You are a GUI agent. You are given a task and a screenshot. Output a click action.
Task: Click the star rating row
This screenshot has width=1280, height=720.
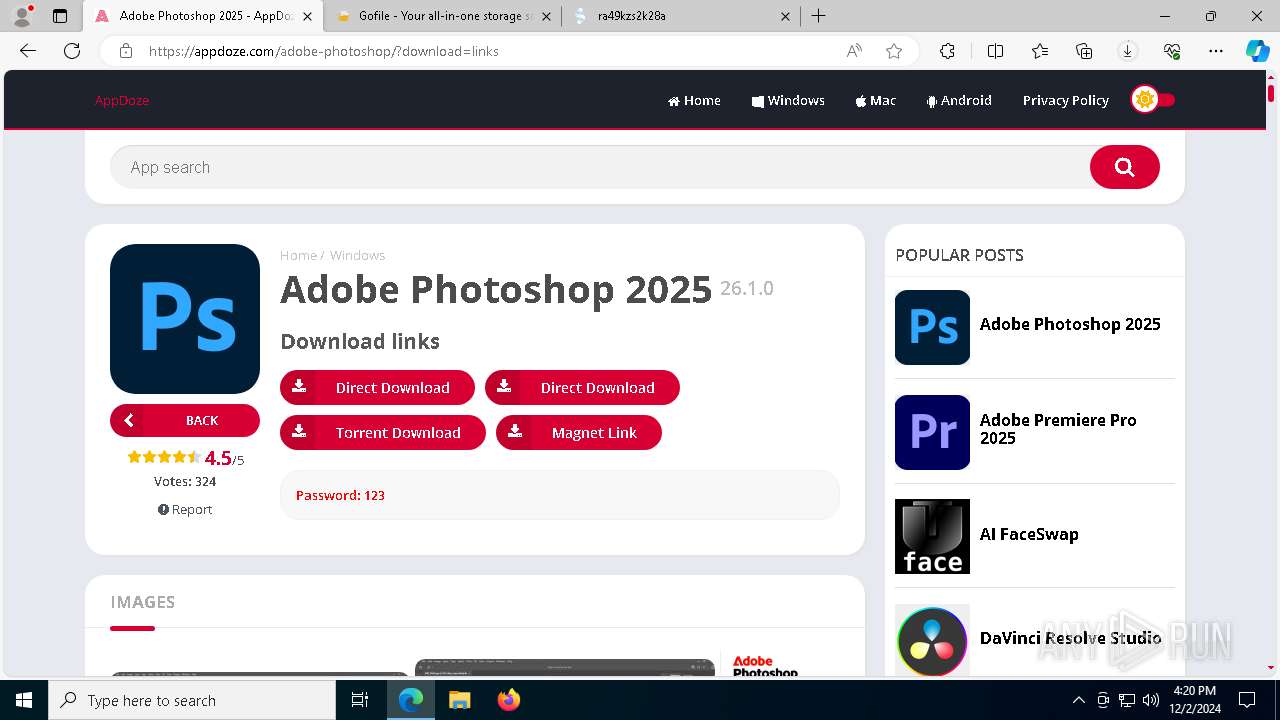pos(165,457)
